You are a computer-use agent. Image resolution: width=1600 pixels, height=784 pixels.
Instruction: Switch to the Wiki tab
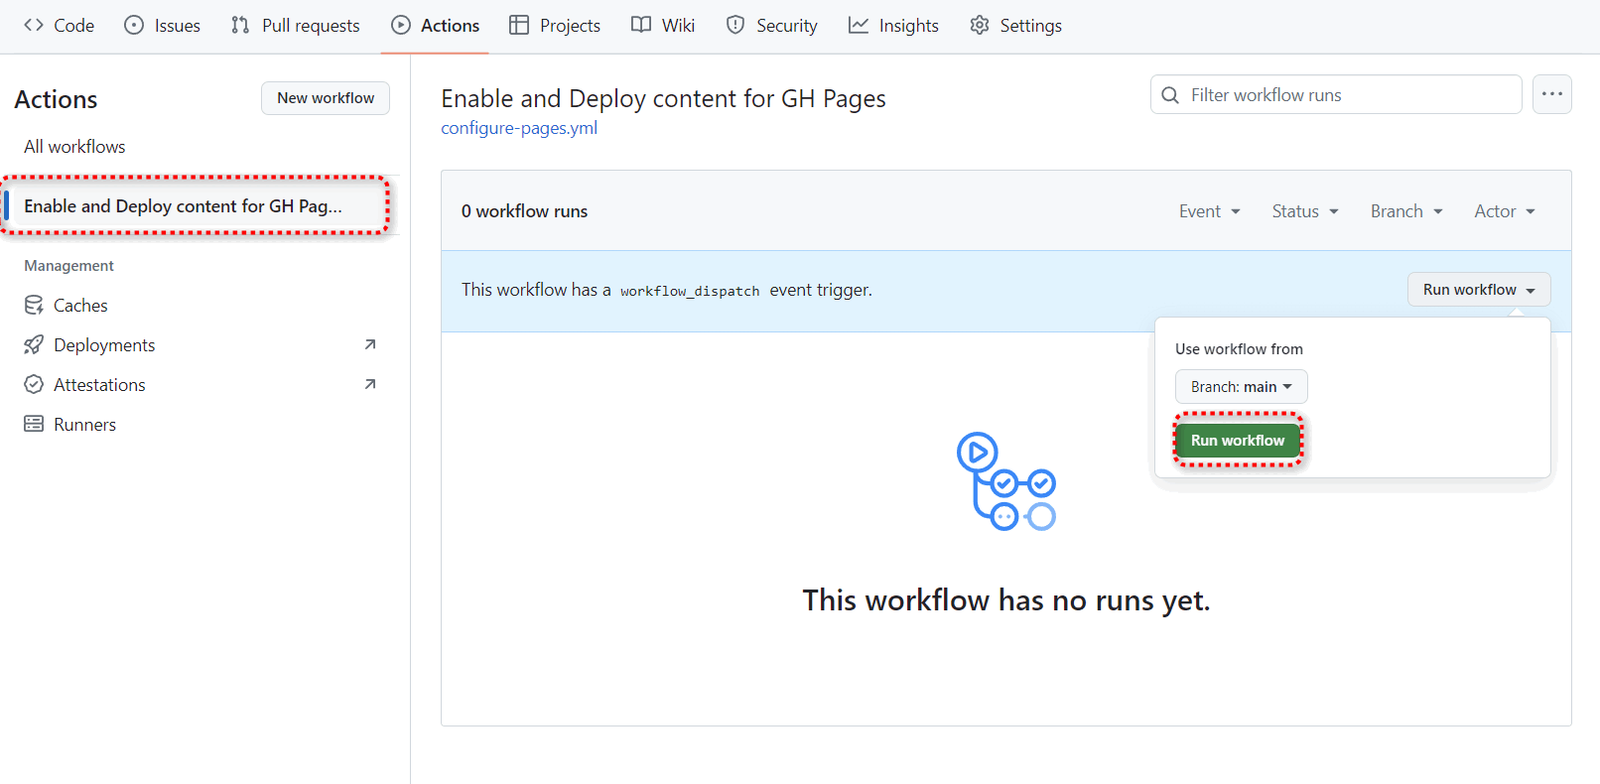(x=663, y=25)
